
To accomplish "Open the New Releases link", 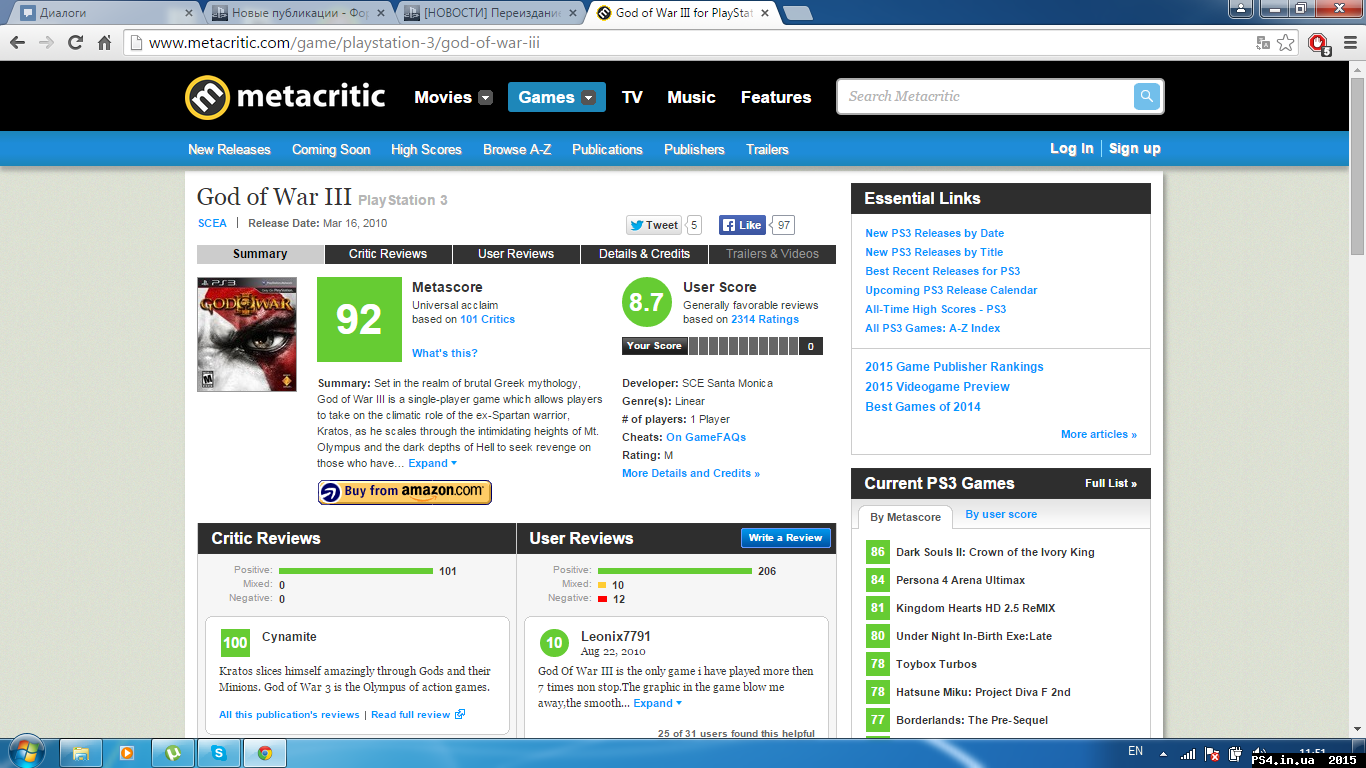I will click(229, 149).
